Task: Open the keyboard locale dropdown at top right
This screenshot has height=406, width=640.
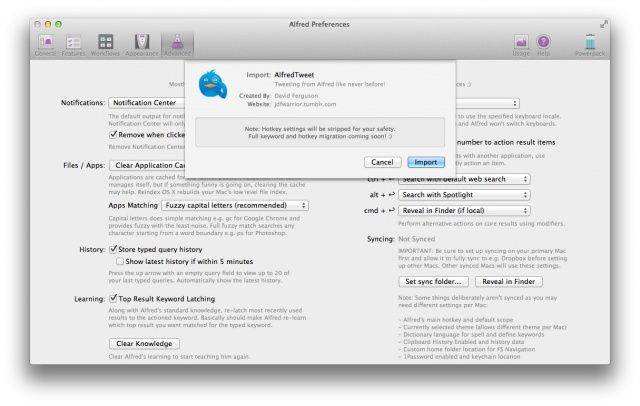Action: coord(488,103)
